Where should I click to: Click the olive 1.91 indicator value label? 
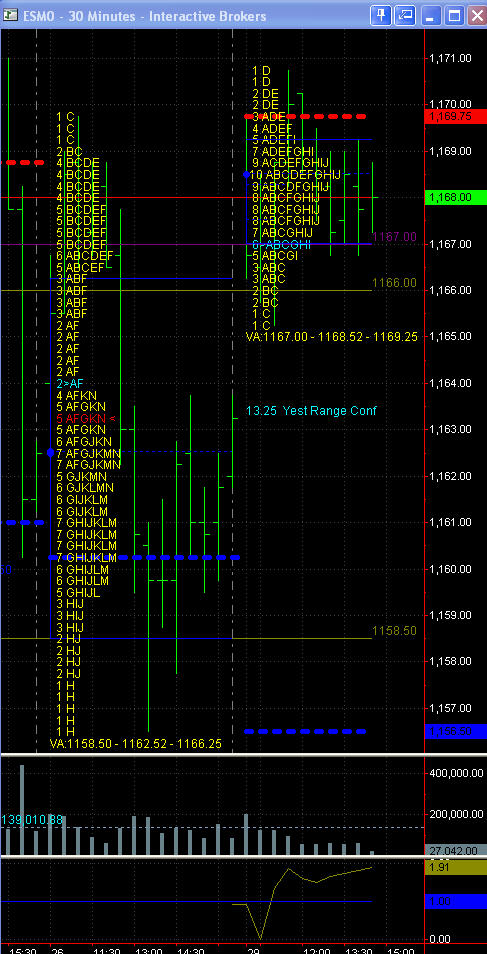pyautogui.click(x=455, y=868)
